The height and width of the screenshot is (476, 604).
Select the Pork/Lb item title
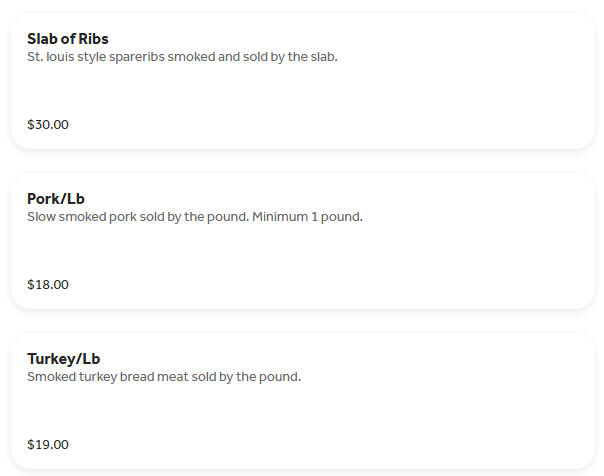[x=56, y=199]
